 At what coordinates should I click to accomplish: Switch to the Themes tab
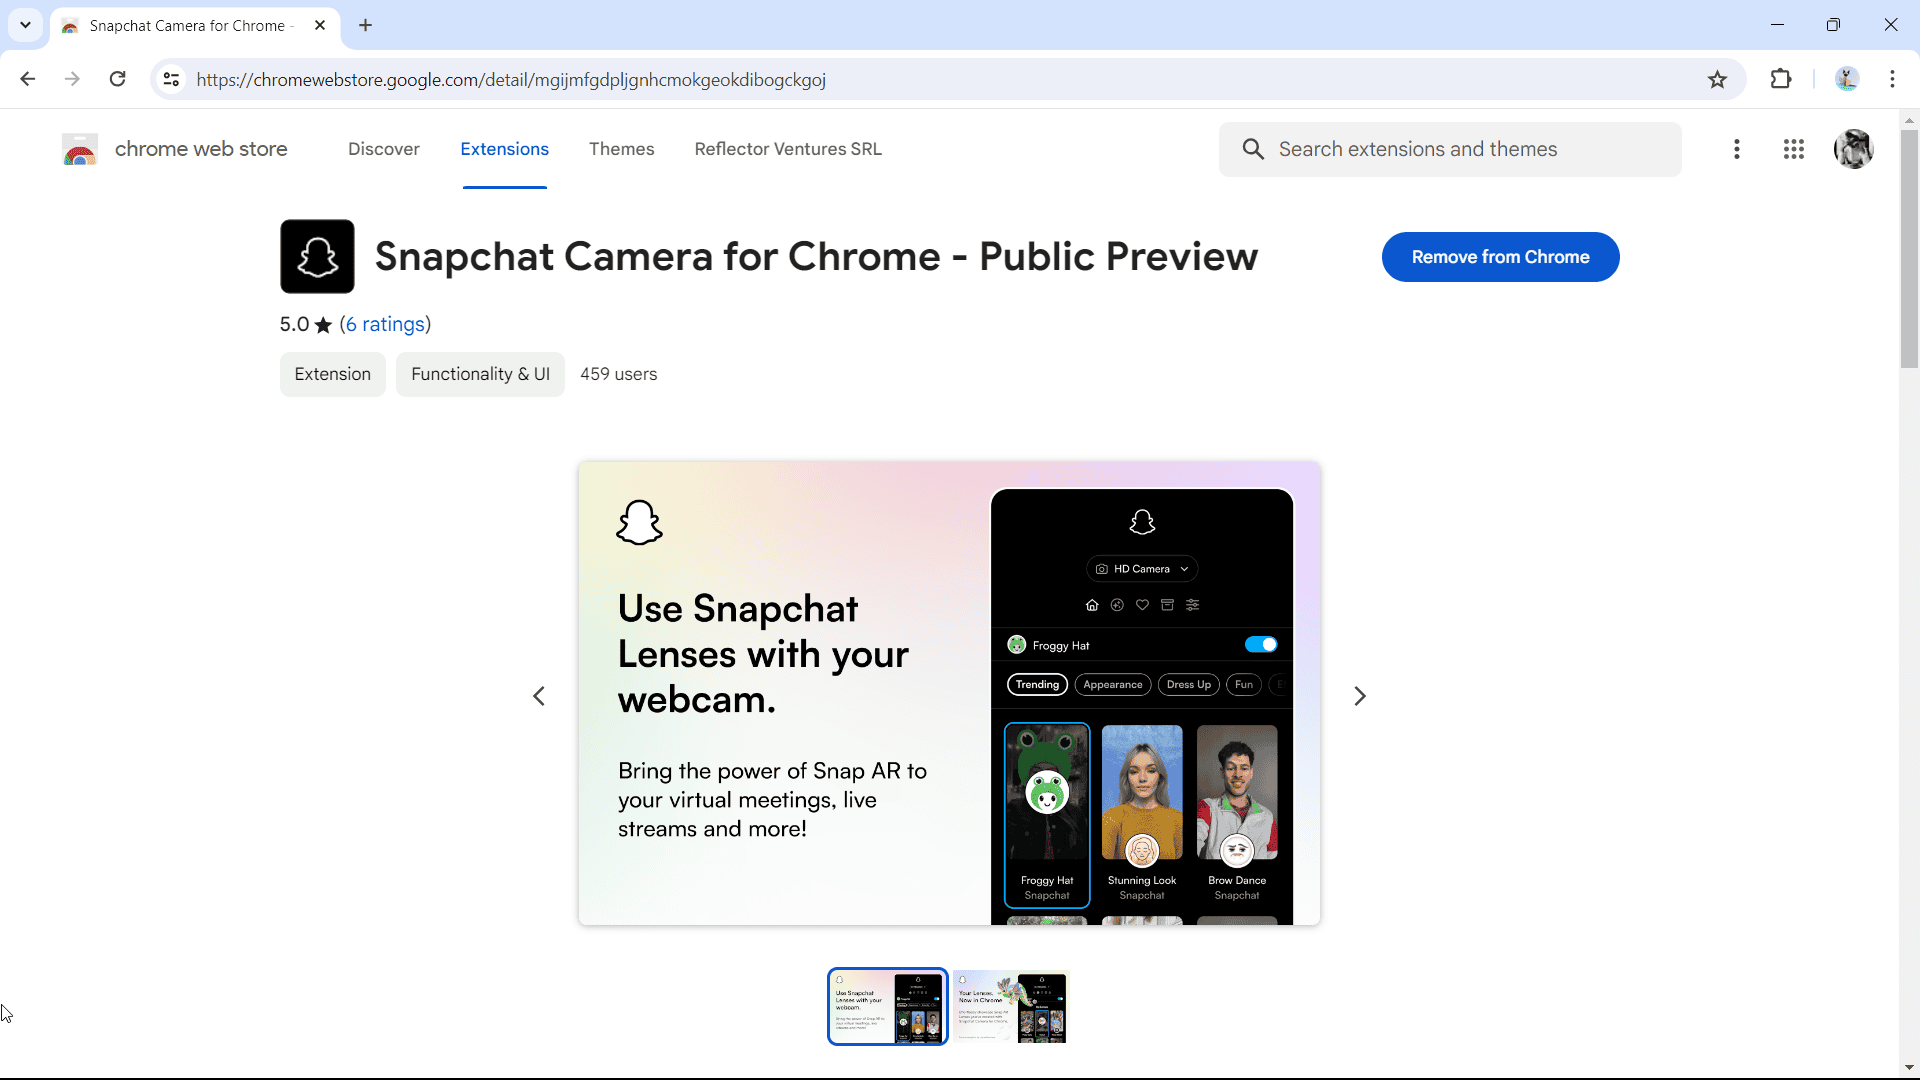coord(621,149)
